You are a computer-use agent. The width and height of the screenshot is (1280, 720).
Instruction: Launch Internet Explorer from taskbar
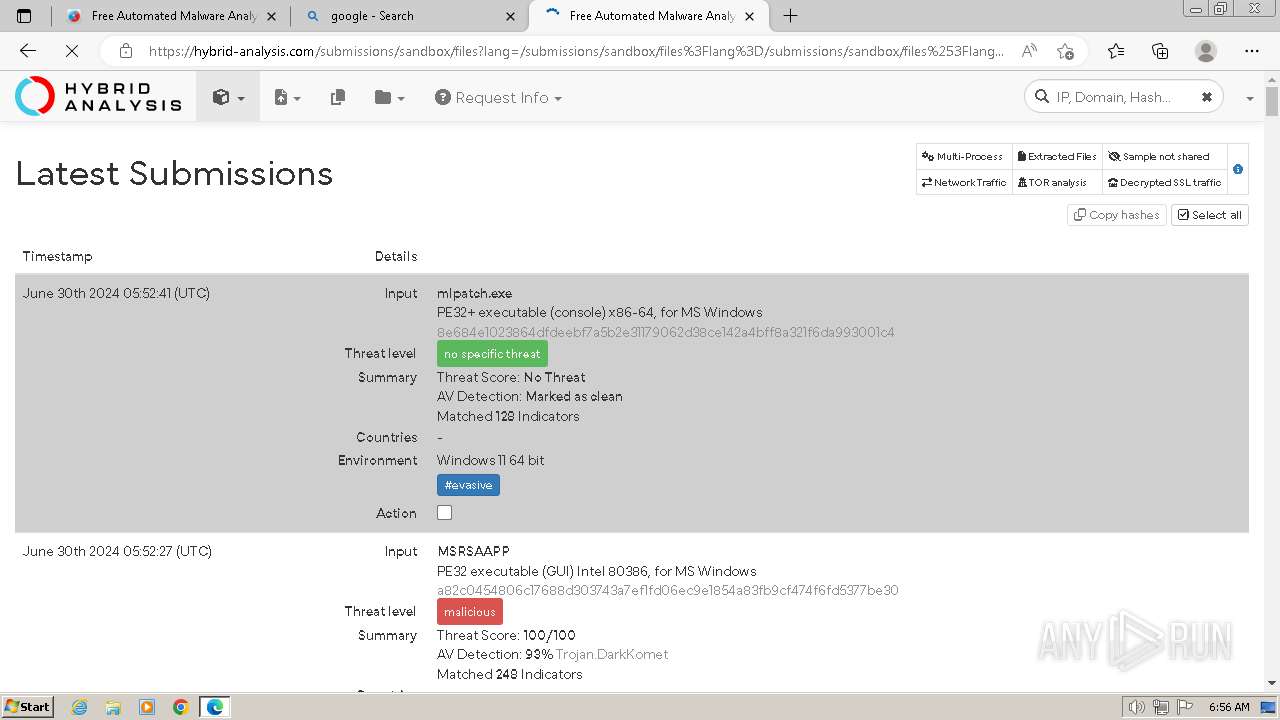[79, 707]
